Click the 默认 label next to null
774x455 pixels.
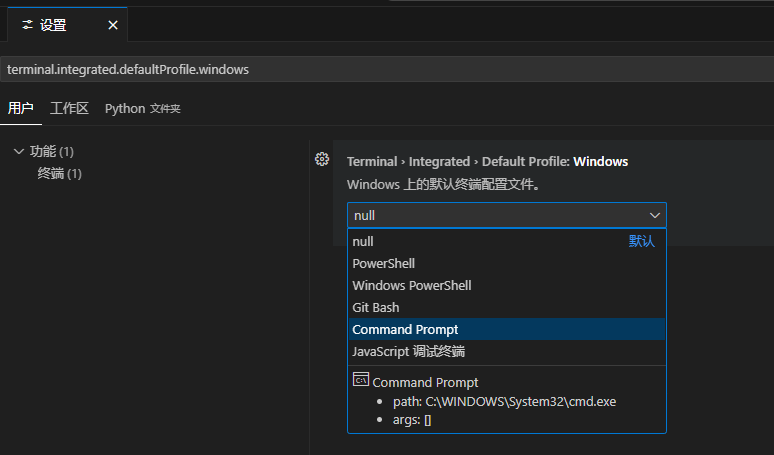pos(642,241)
